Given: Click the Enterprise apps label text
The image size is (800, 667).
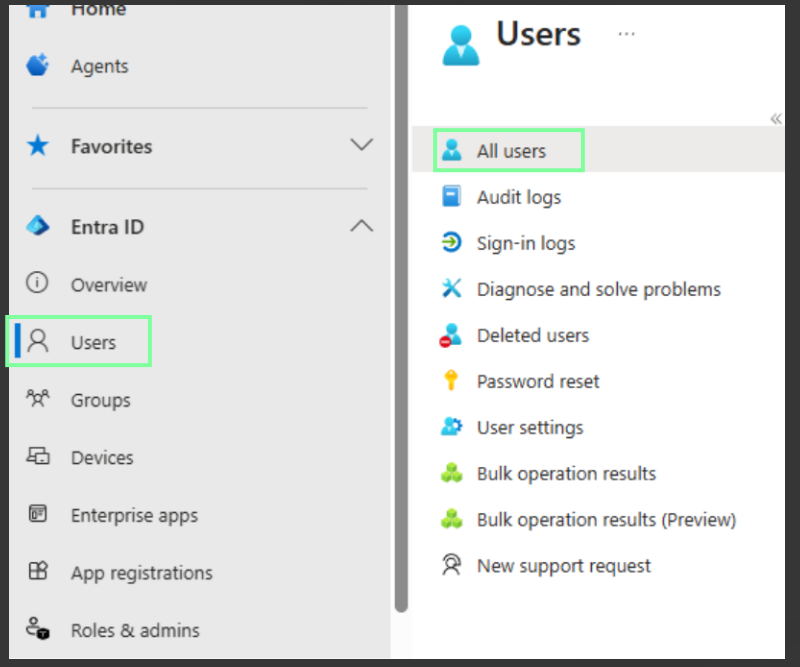Looking at the screenshot, I should point(134,516).
